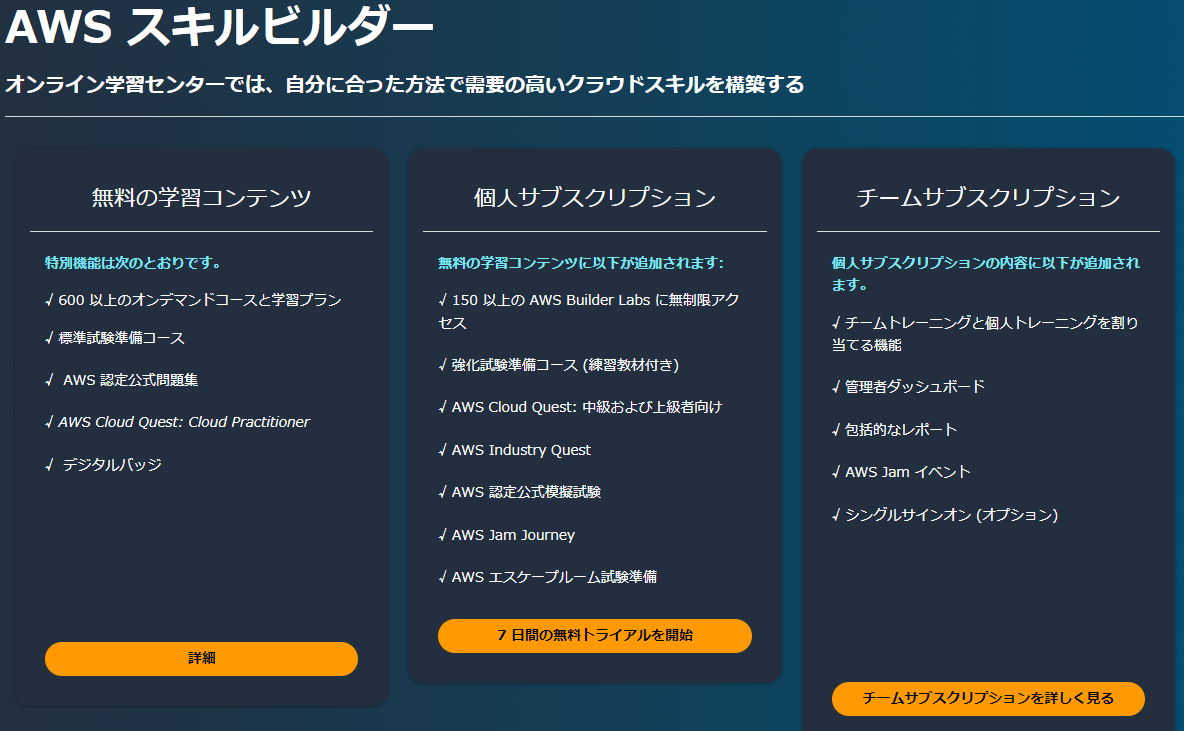Viewport: 1184px width, 731px height.
Task: Click the checkmark beside 標準試験準備コース
Action: (48, 338)
